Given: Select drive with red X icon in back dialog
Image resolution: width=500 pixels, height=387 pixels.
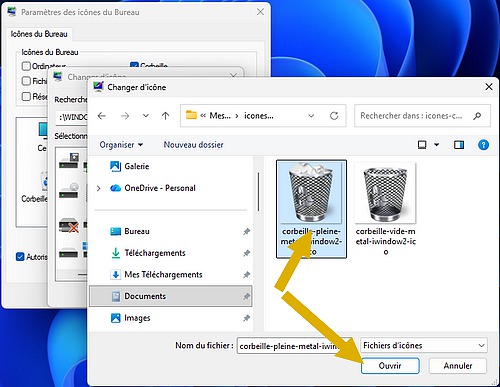Looking at the screenshot, I should [x=69, y=226].
